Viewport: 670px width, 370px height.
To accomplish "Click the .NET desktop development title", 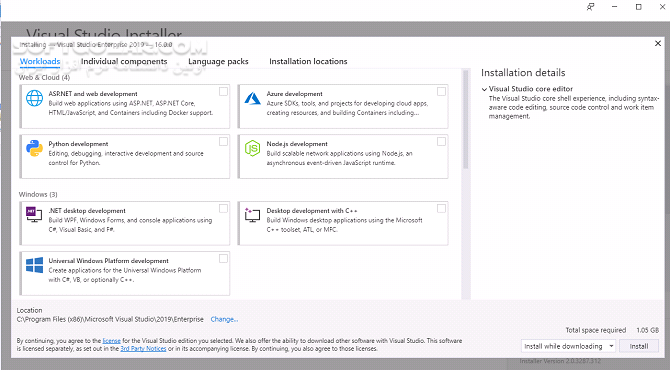I will (x=87, y=211).
